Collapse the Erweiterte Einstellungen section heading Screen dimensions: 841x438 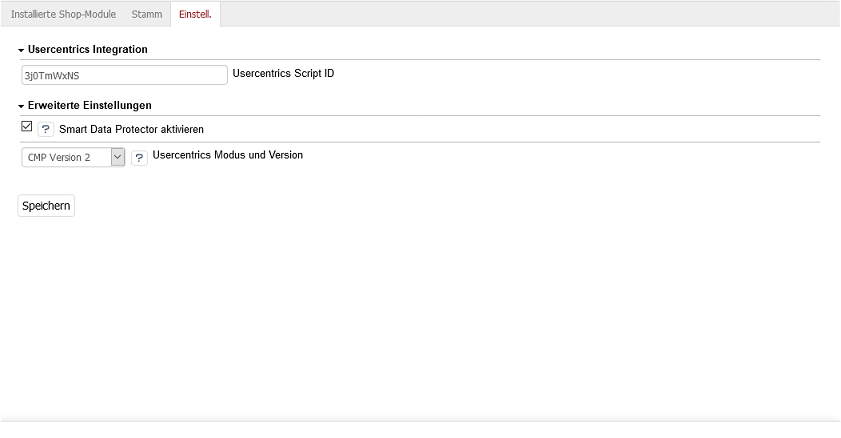(90, 105)
